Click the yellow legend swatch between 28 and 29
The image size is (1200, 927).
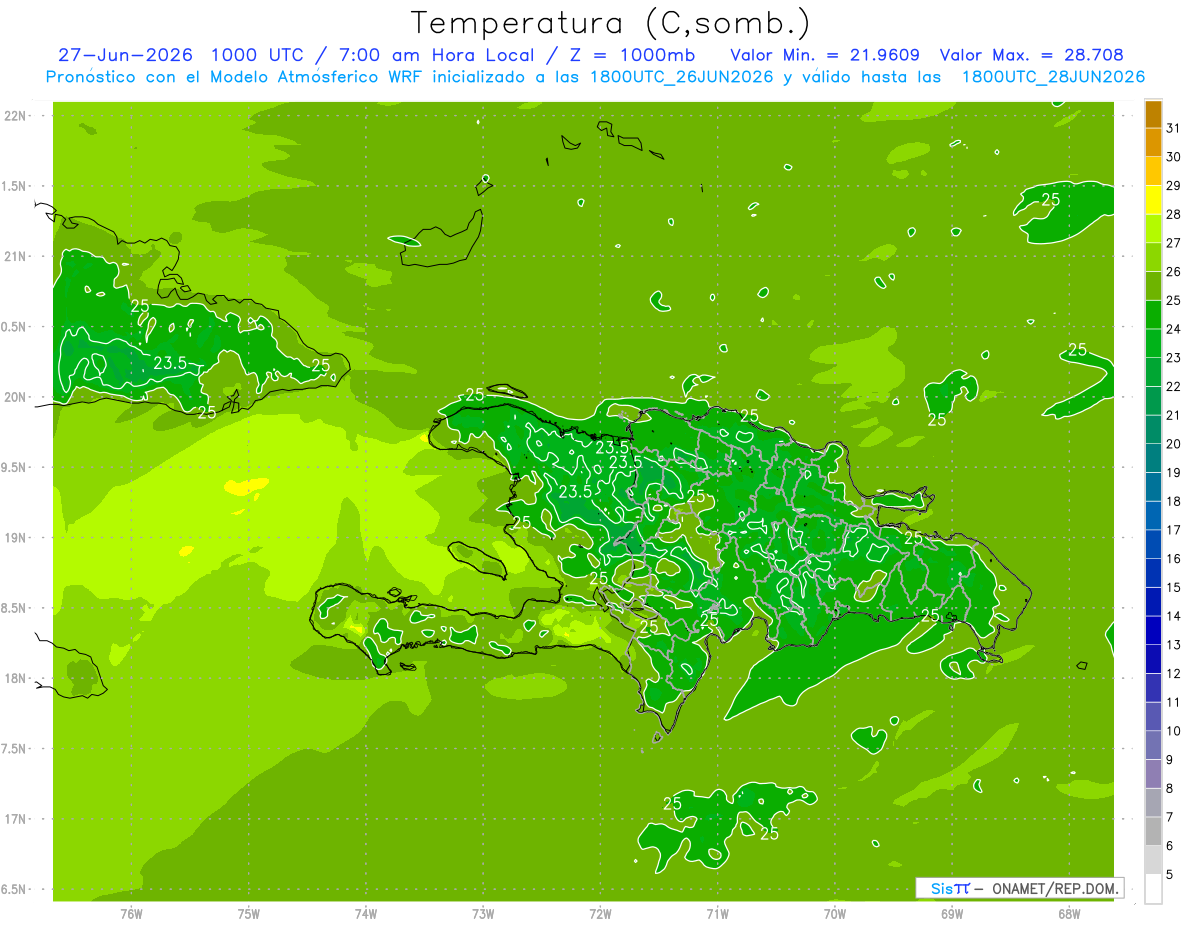pyautogui.click(x=1153, y=200)
